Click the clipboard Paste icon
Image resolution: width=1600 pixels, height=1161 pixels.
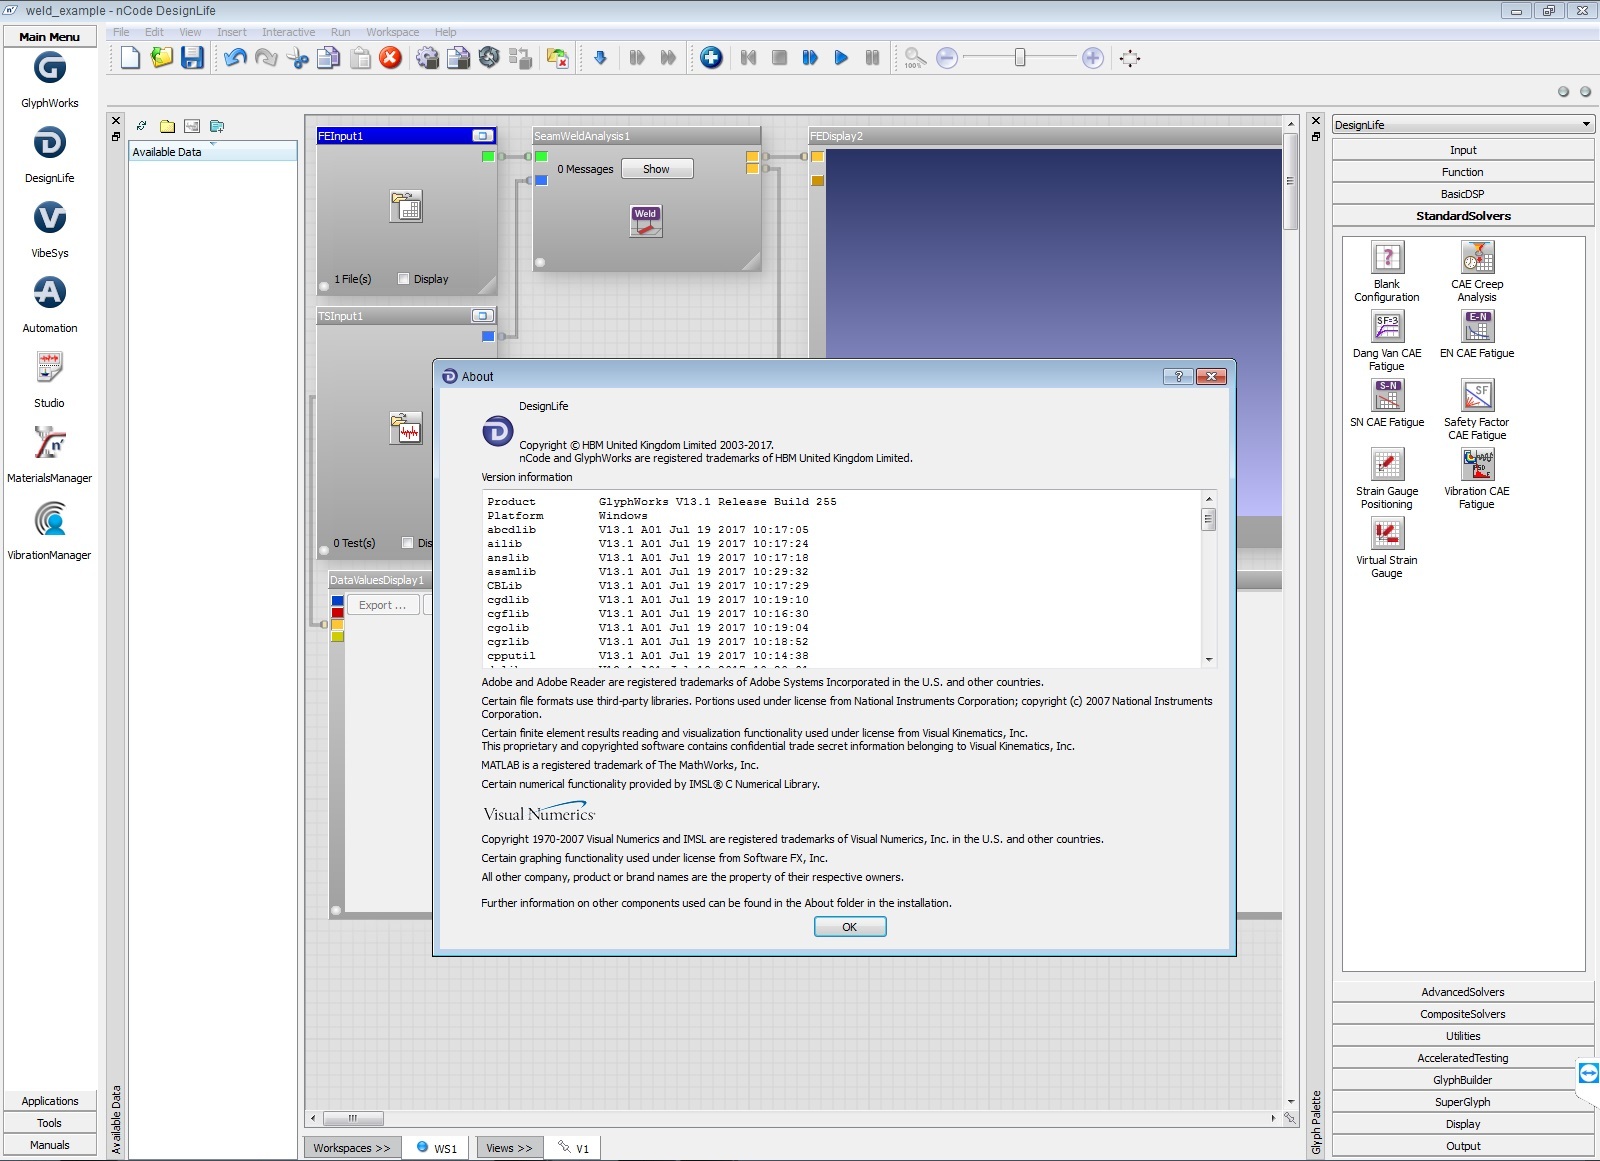360,58
